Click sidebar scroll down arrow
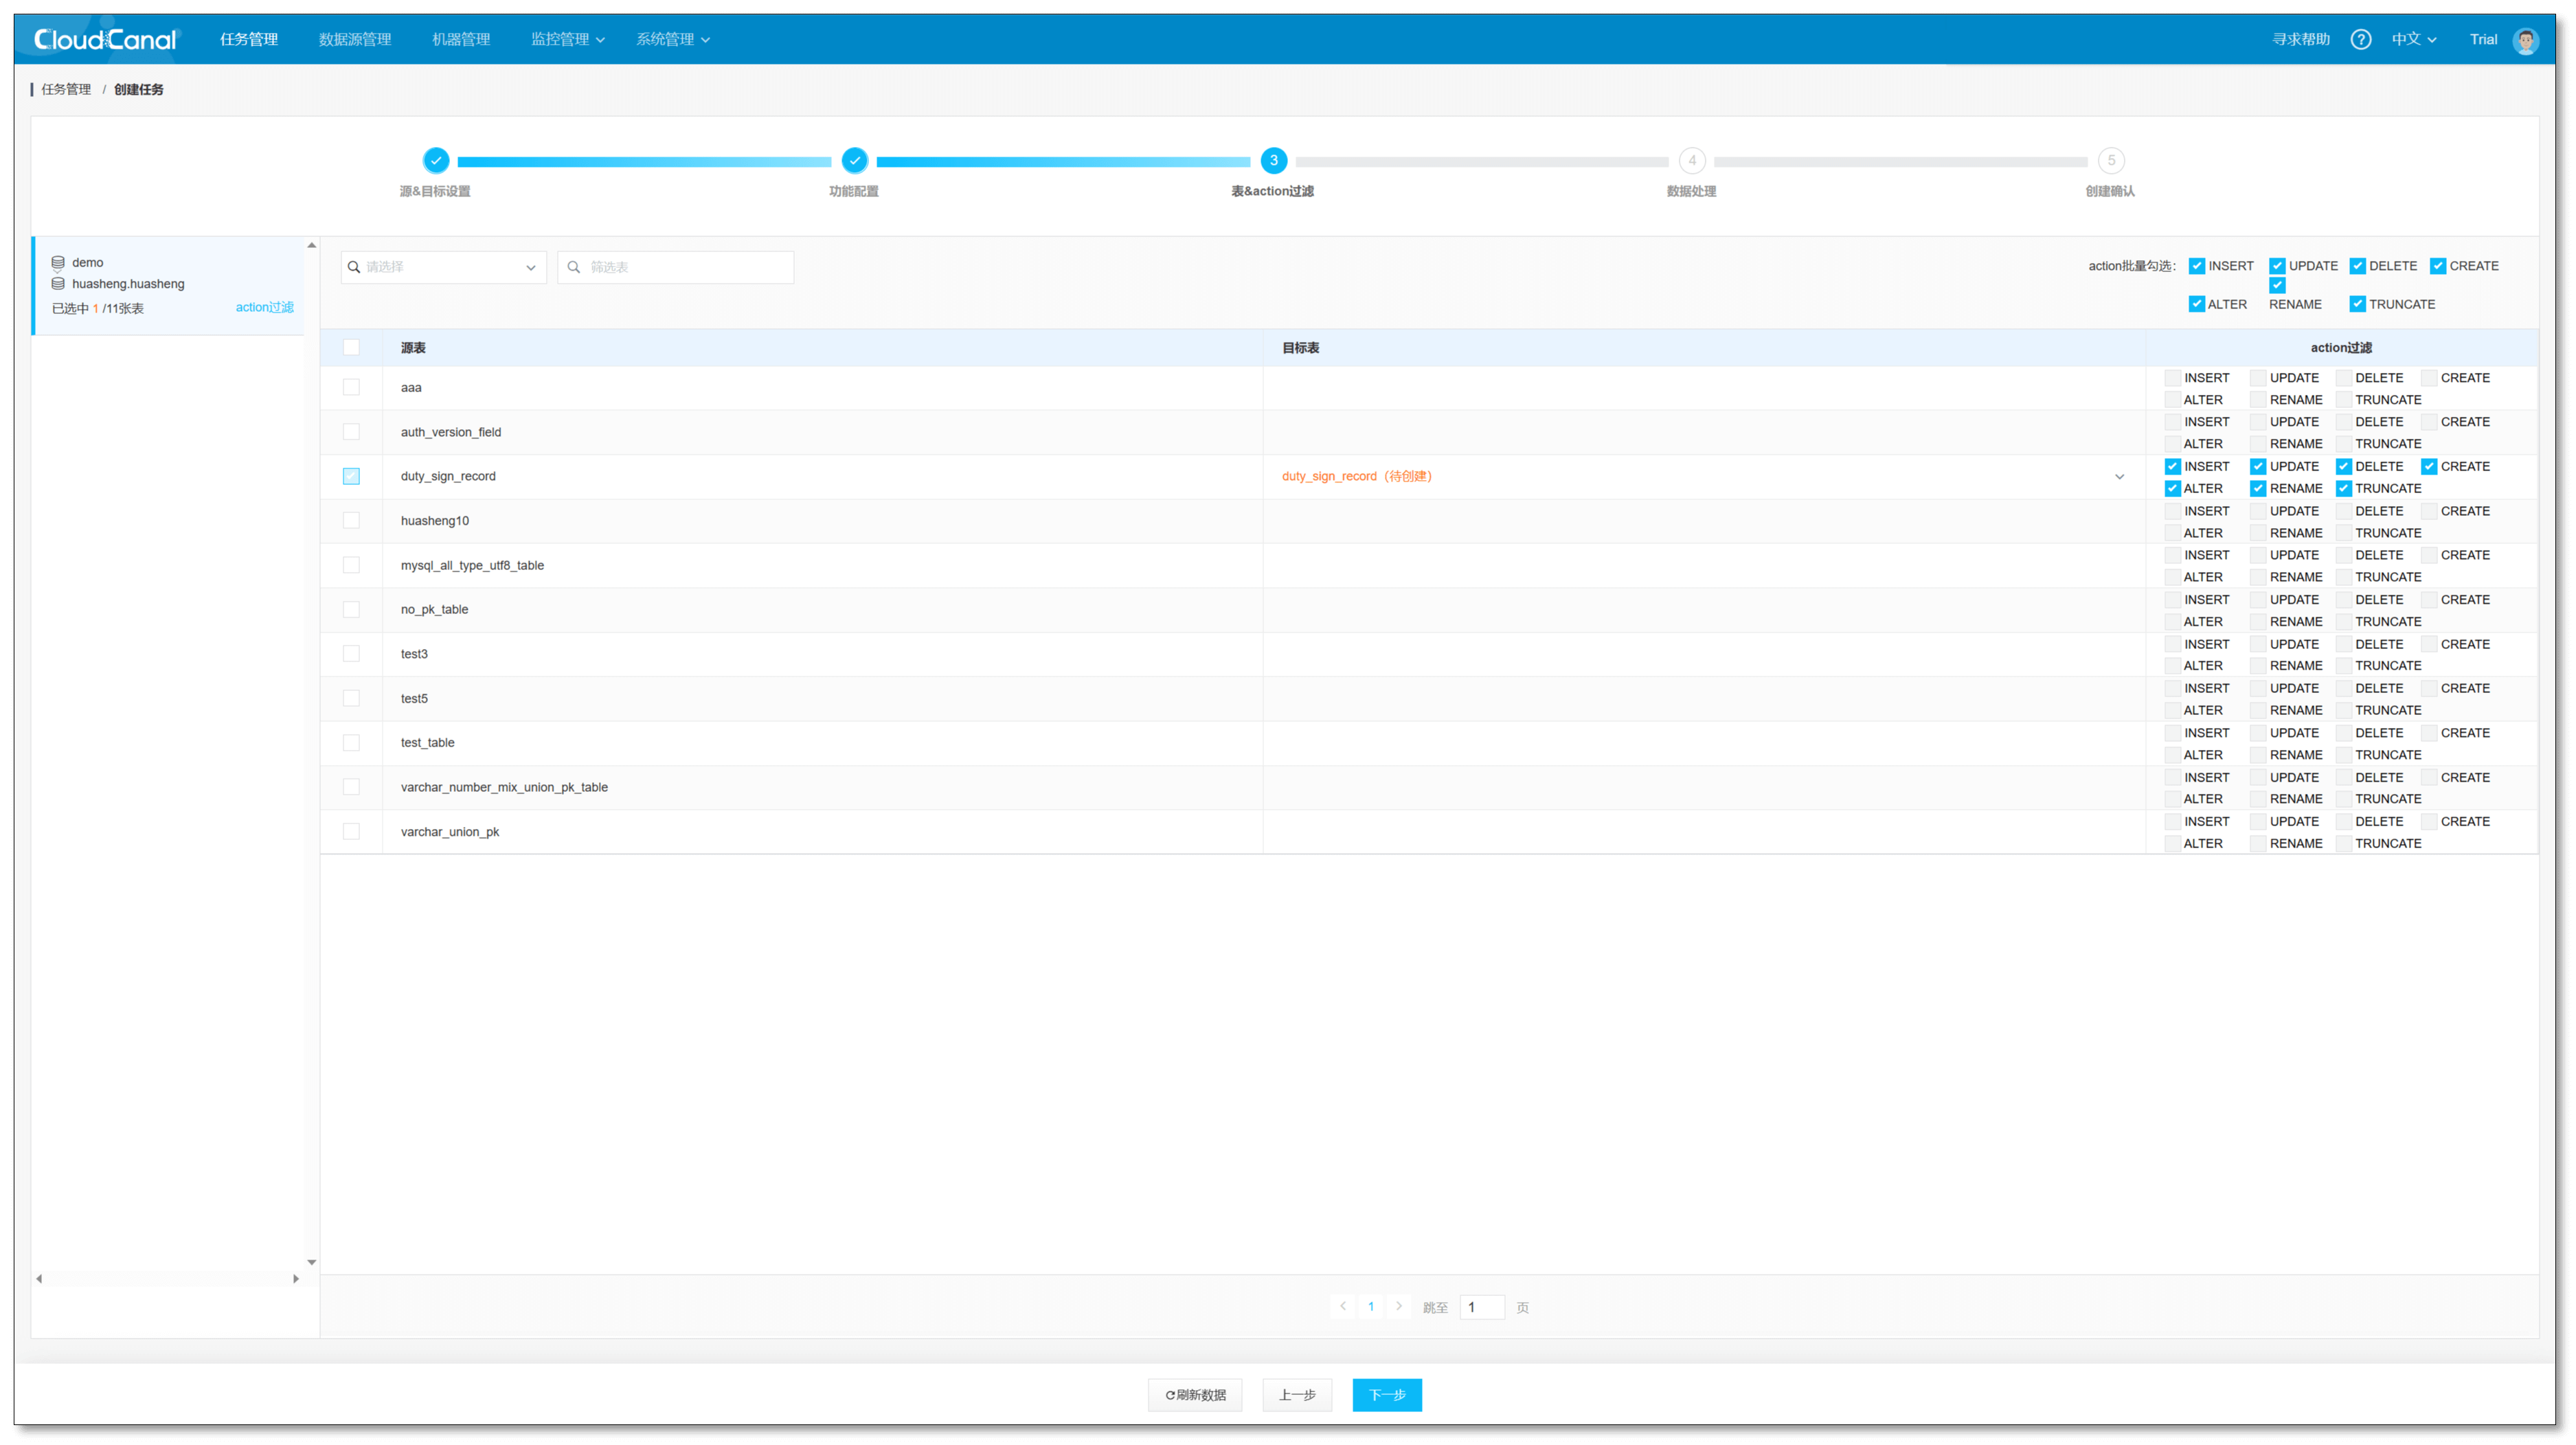Image resolution: width=2576 pixels, height=1445 pixels. click(311, 1262)
